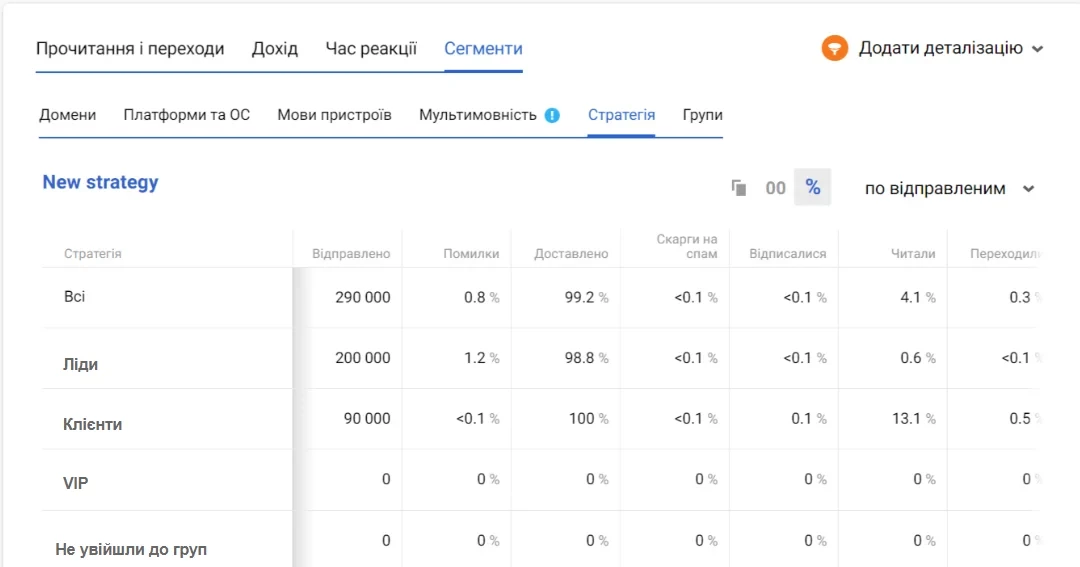This screenshot has width=1080, height=567.
Task: Select VIP row label
Action: [x=76, y=484]
